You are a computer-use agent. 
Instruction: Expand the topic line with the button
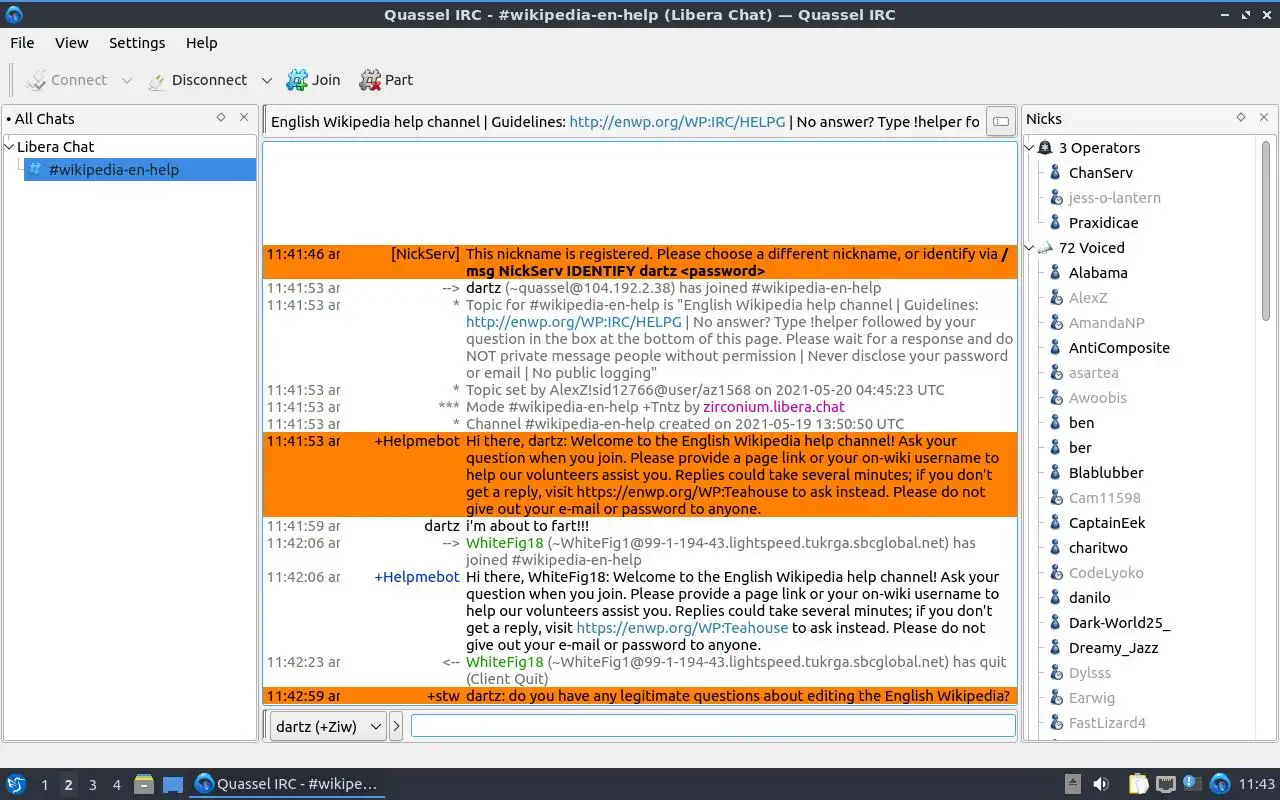(x=999, y=122)
